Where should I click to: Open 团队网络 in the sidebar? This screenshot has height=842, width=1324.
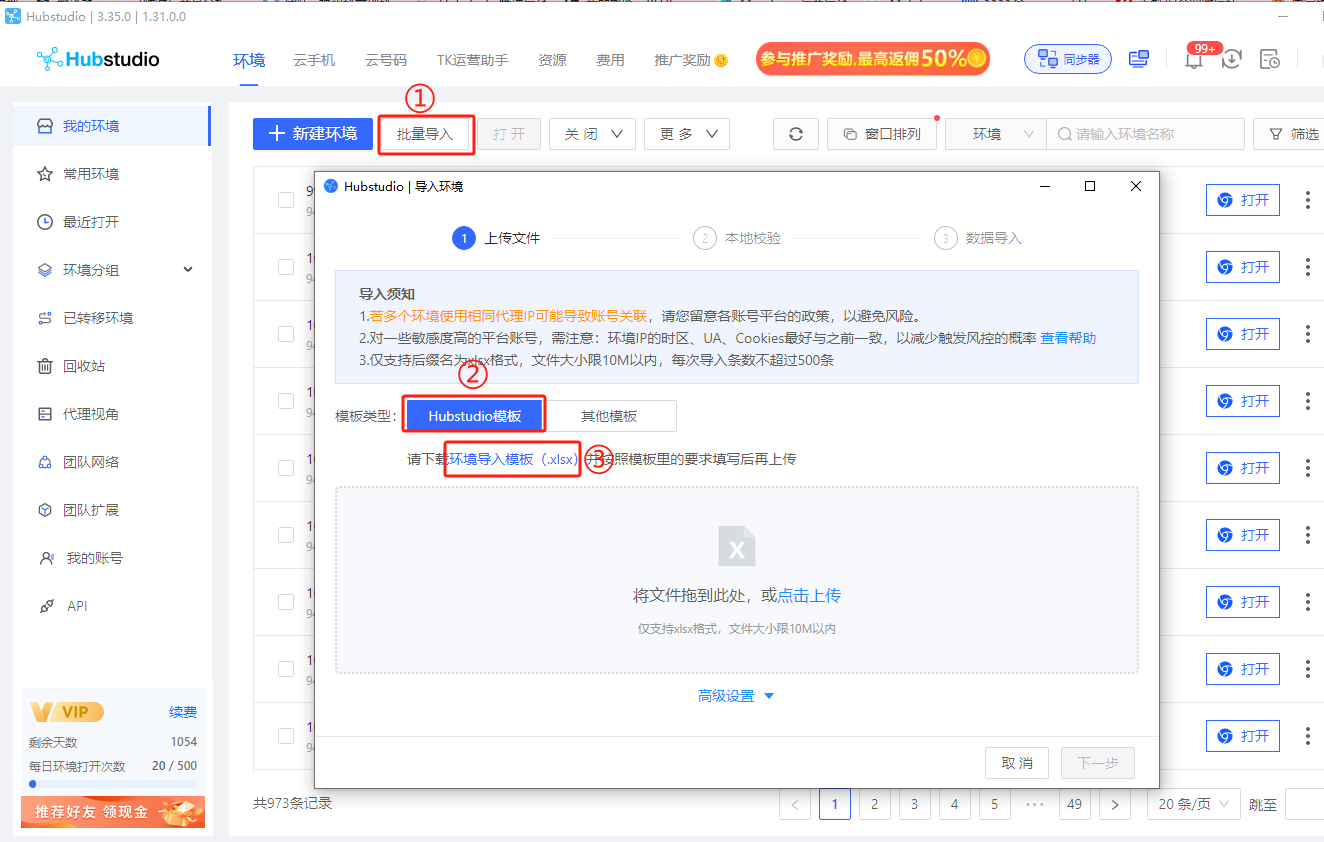(x=110, y=462)
